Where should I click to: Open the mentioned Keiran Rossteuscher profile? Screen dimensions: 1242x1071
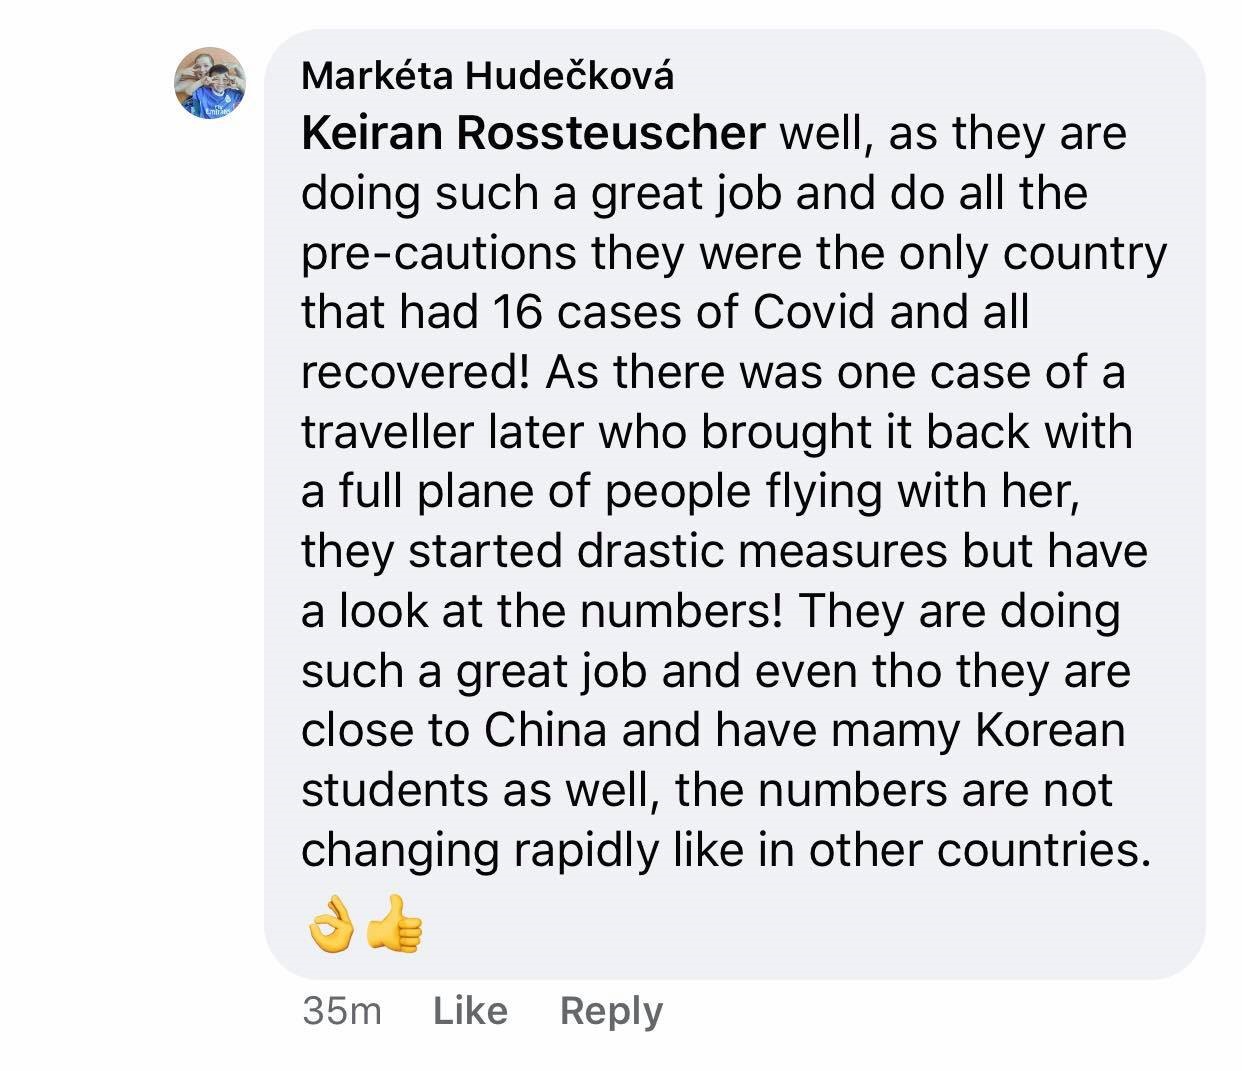coord(533,133)
